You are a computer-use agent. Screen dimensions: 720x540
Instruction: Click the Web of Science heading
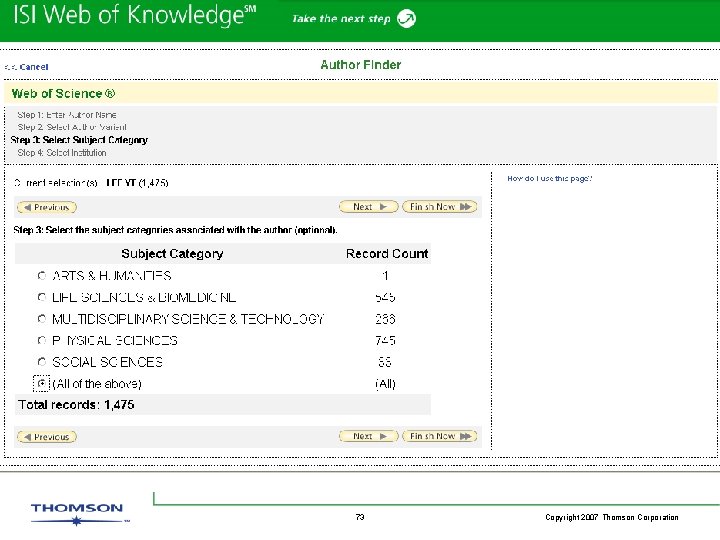click(x=63, y=94)
